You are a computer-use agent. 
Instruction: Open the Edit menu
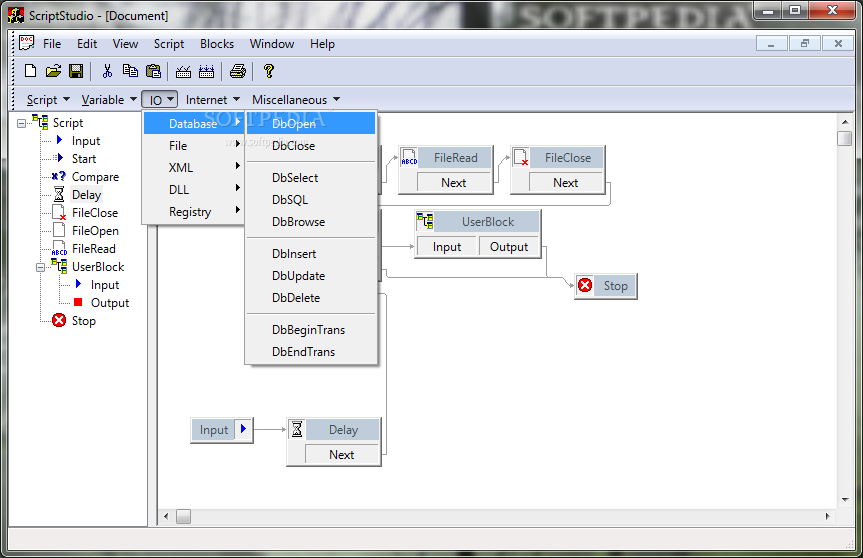click(x=87, y=43)
